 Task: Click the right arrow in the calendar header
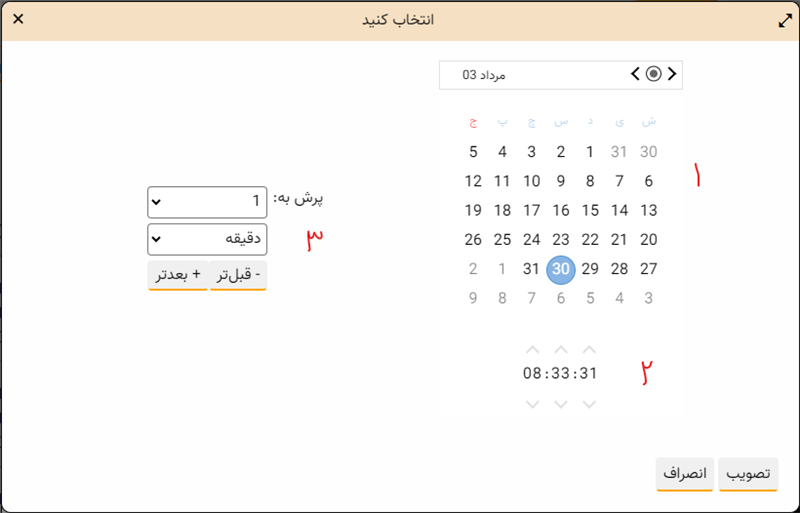click(672, 73)
